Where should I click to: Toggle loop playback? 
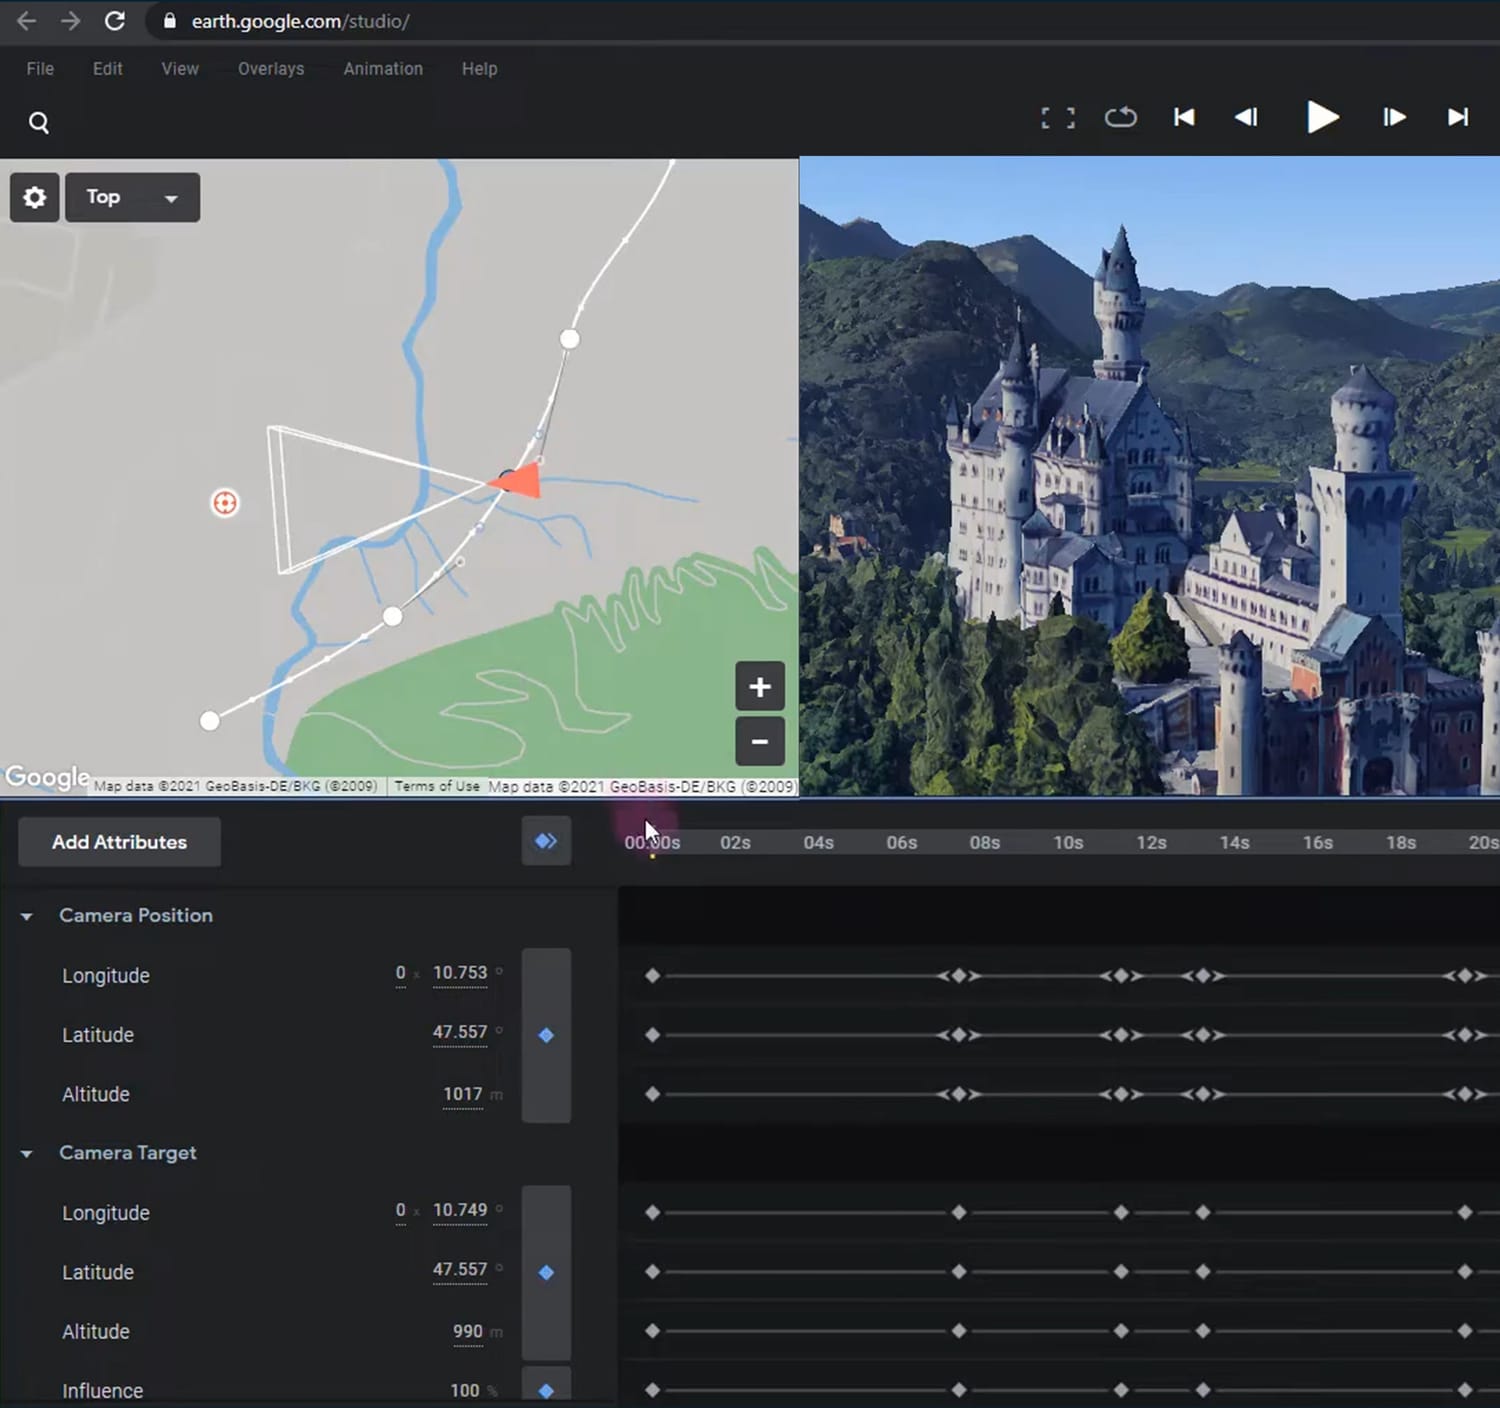click(1120, 118)
